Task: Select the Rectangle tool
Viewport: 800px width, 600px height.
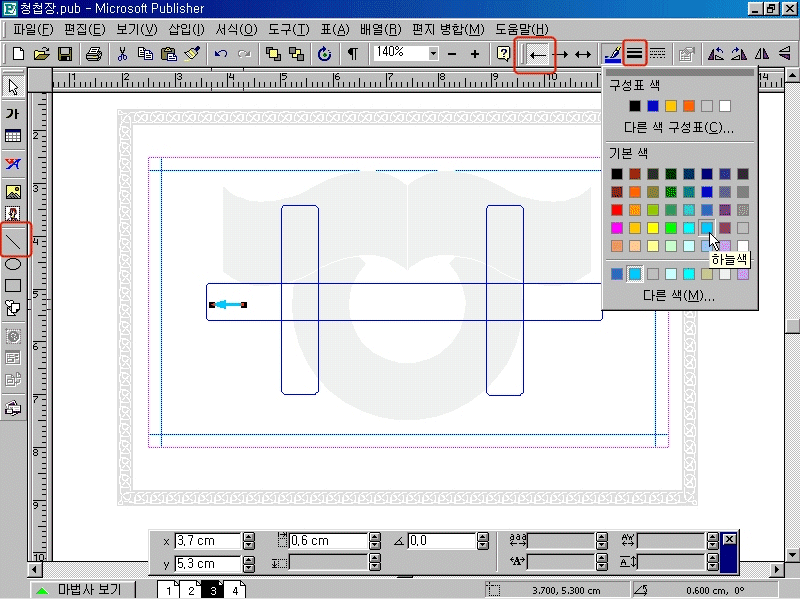Action: tap(13, 286)
